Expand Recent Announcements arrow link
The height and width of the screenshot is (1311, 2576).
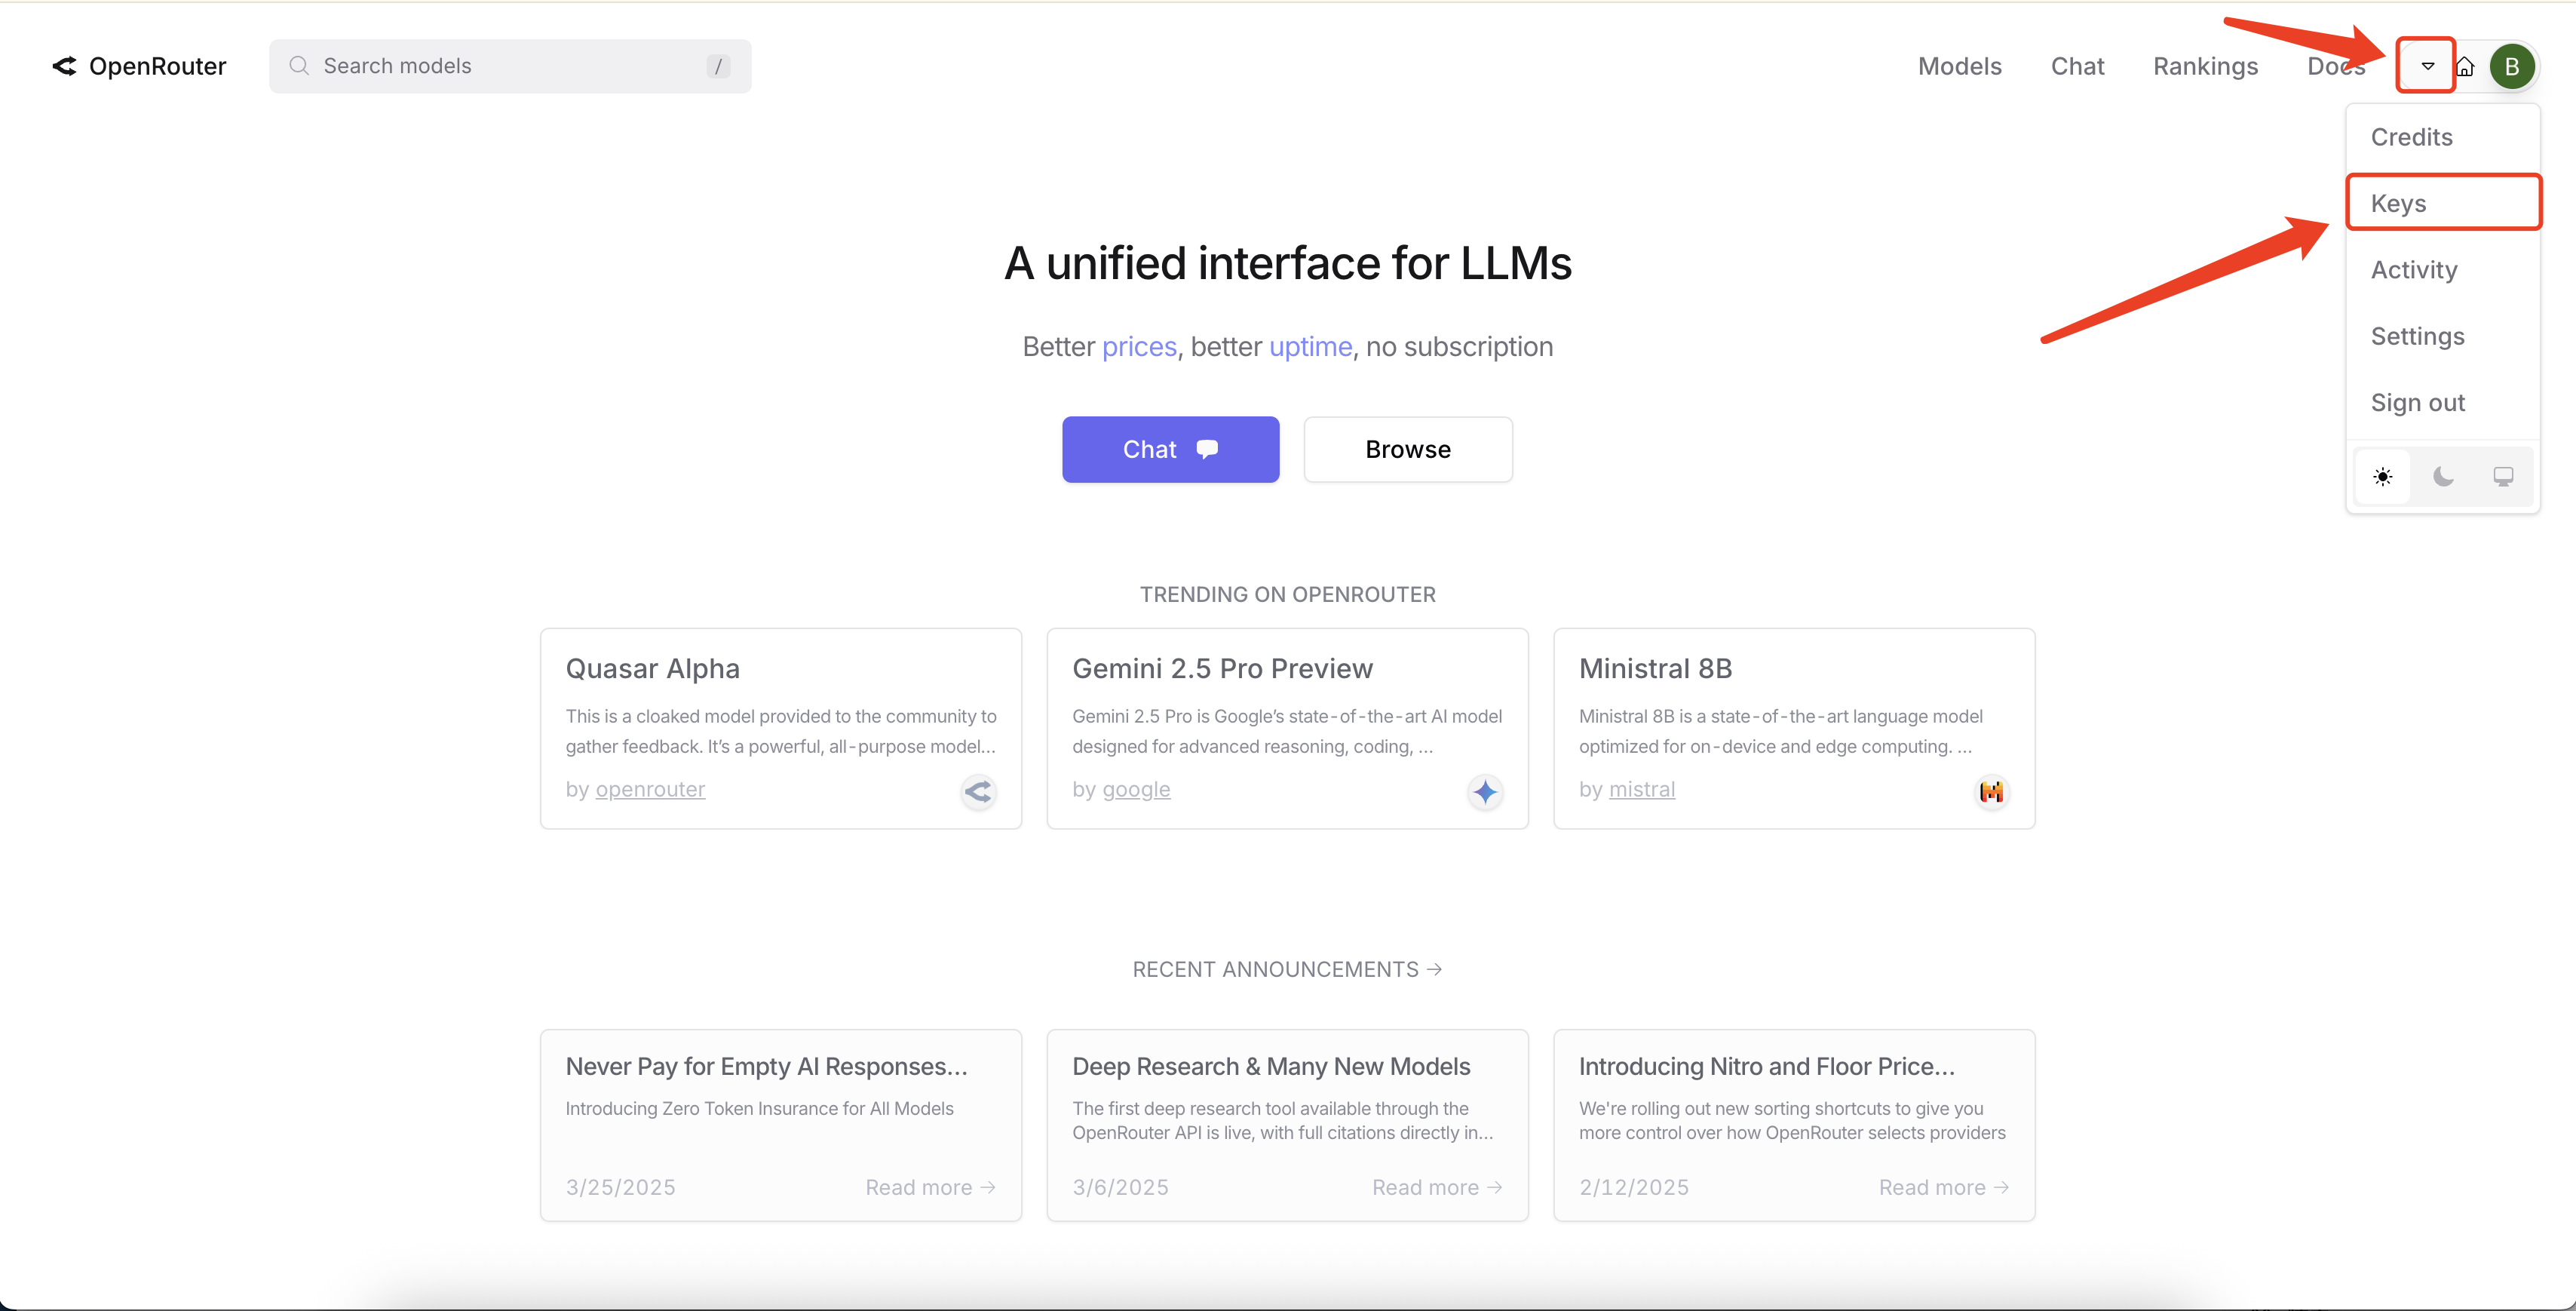point(1434,969)
